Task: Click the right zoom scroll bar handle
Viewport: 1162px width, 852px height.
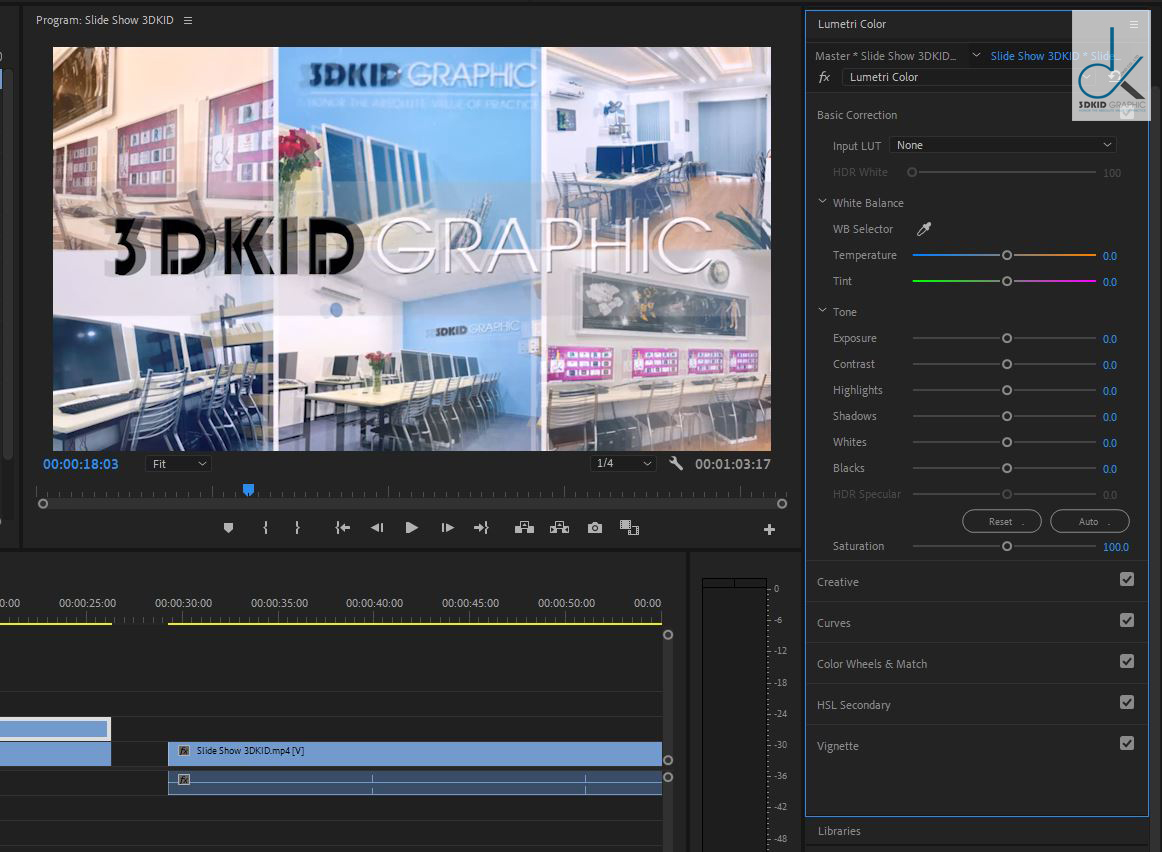Action: click(x=782, y=504)
